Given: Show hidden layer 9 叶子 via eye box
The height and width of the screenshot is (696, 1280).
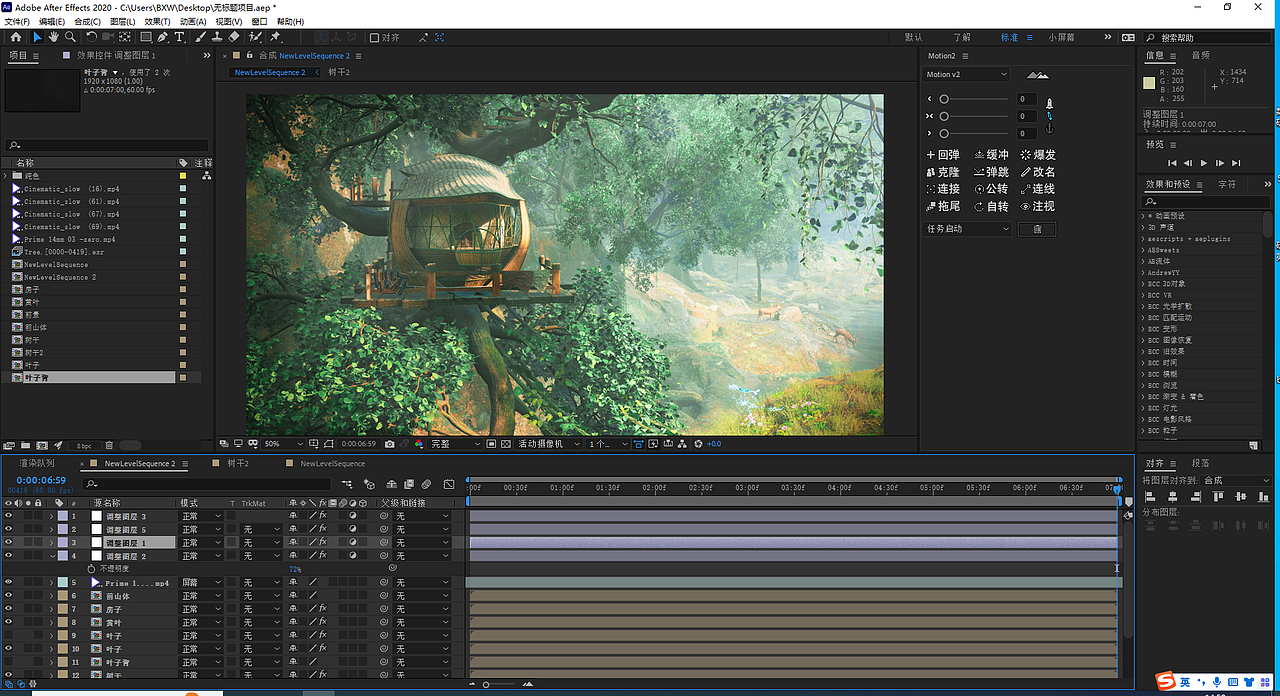Looking at the screenshot, I should coord(8,635).
